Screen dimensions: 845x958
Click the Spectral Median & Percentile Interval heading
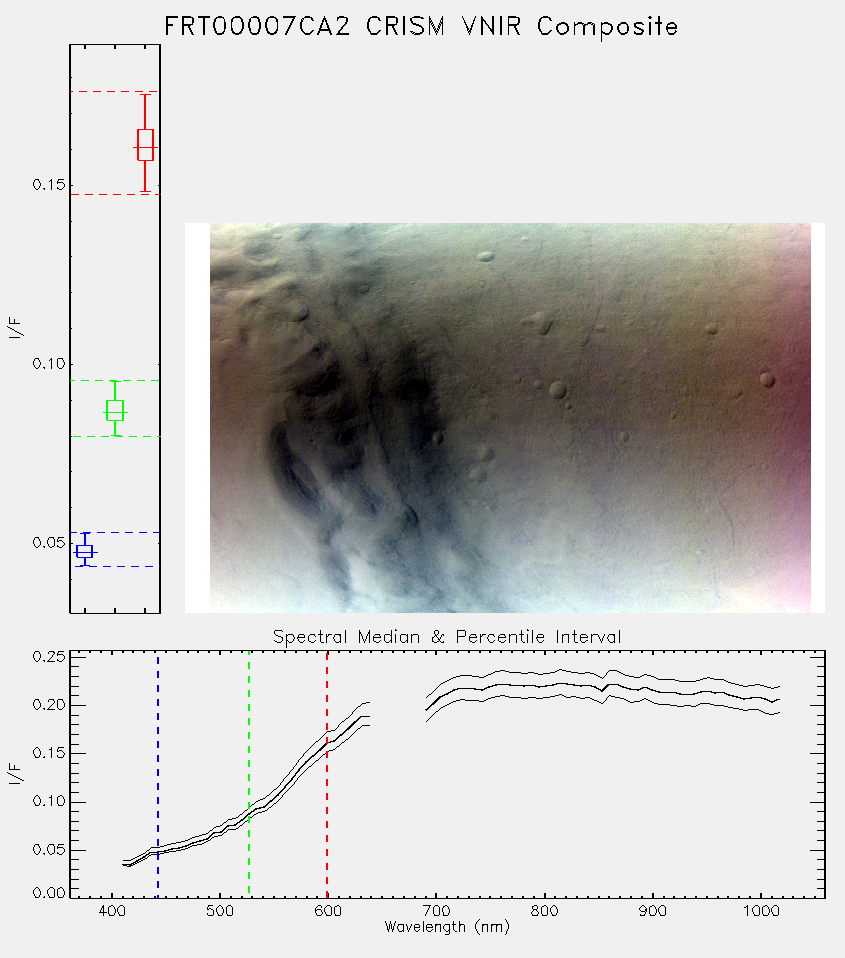(x=447, y=637)
